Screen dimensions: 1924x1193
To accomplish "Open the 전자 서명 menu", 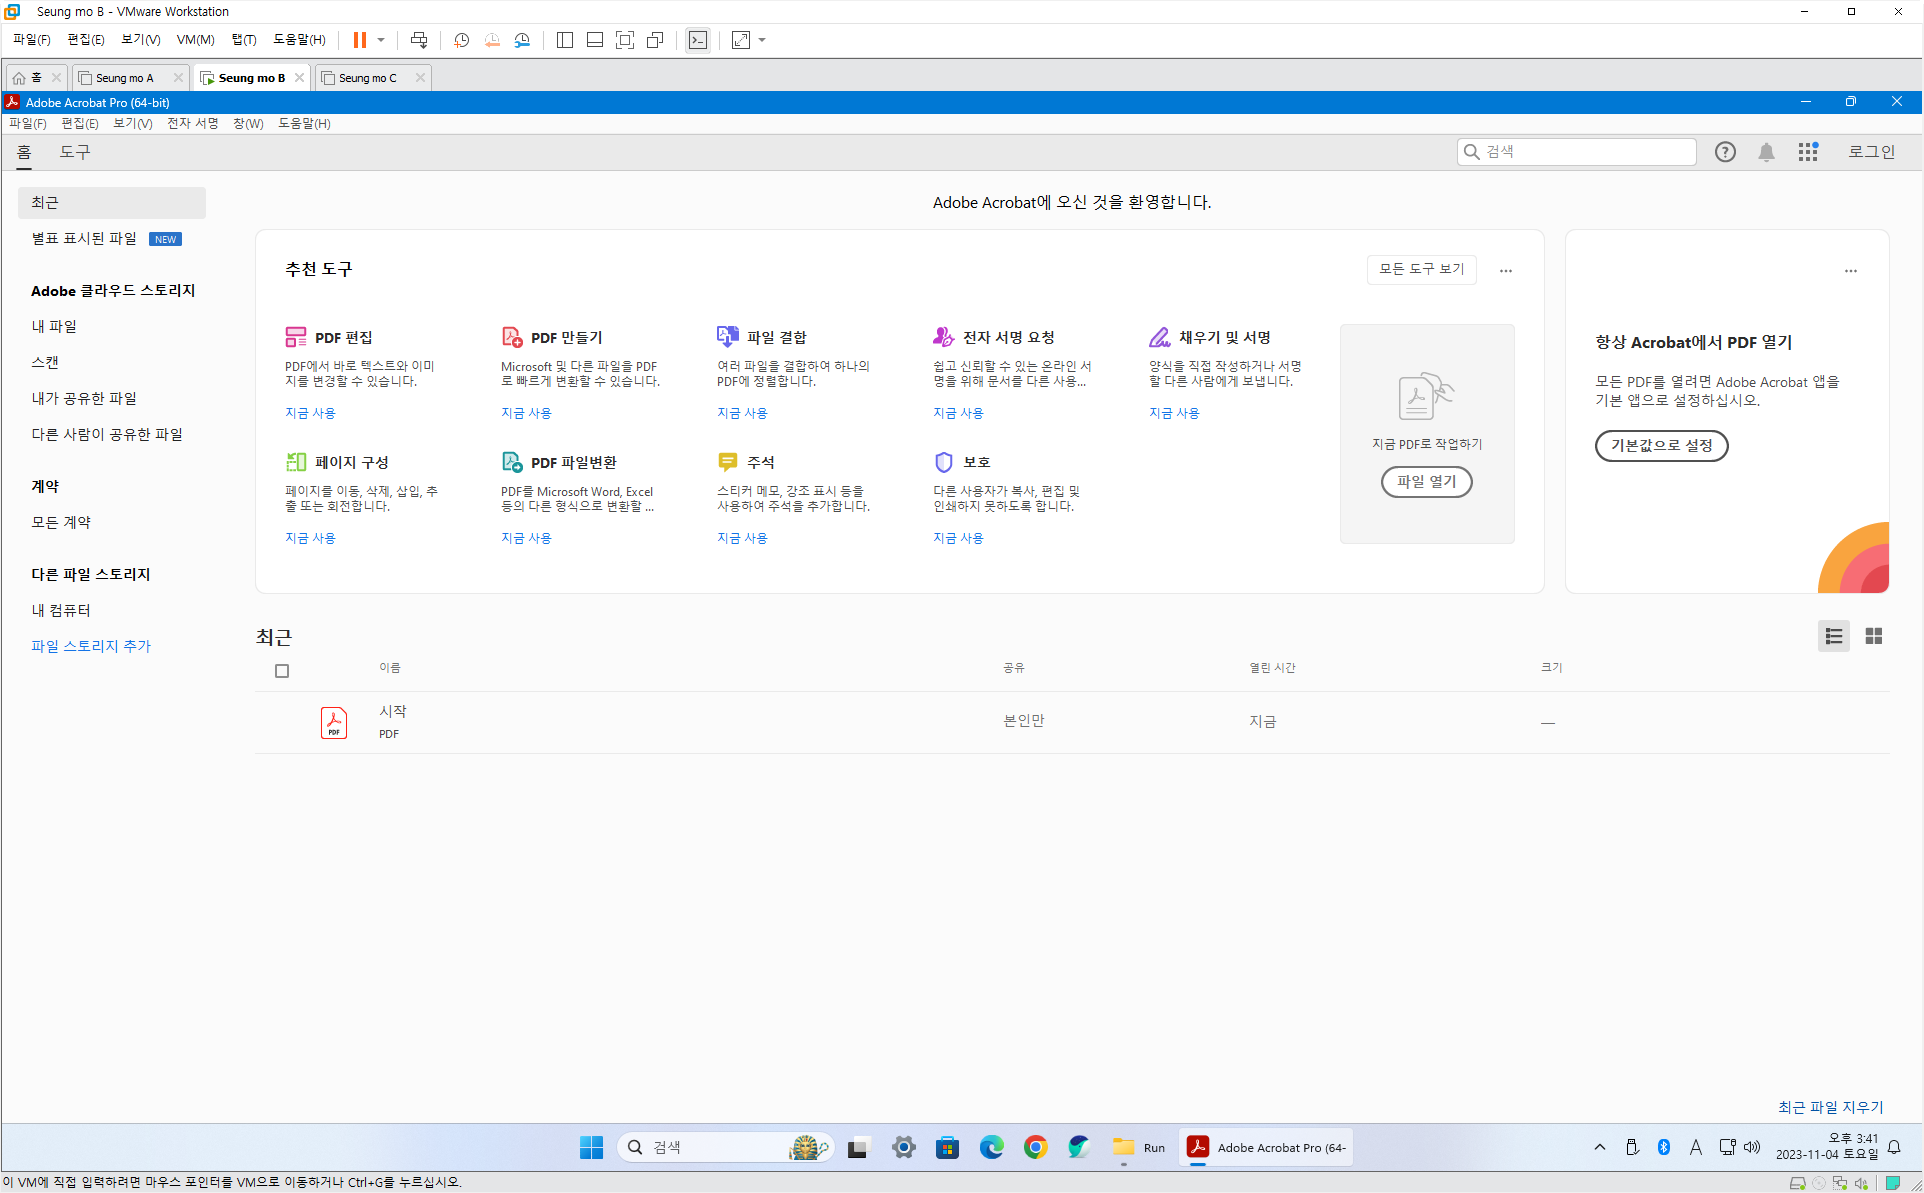I will pos(192,123).
